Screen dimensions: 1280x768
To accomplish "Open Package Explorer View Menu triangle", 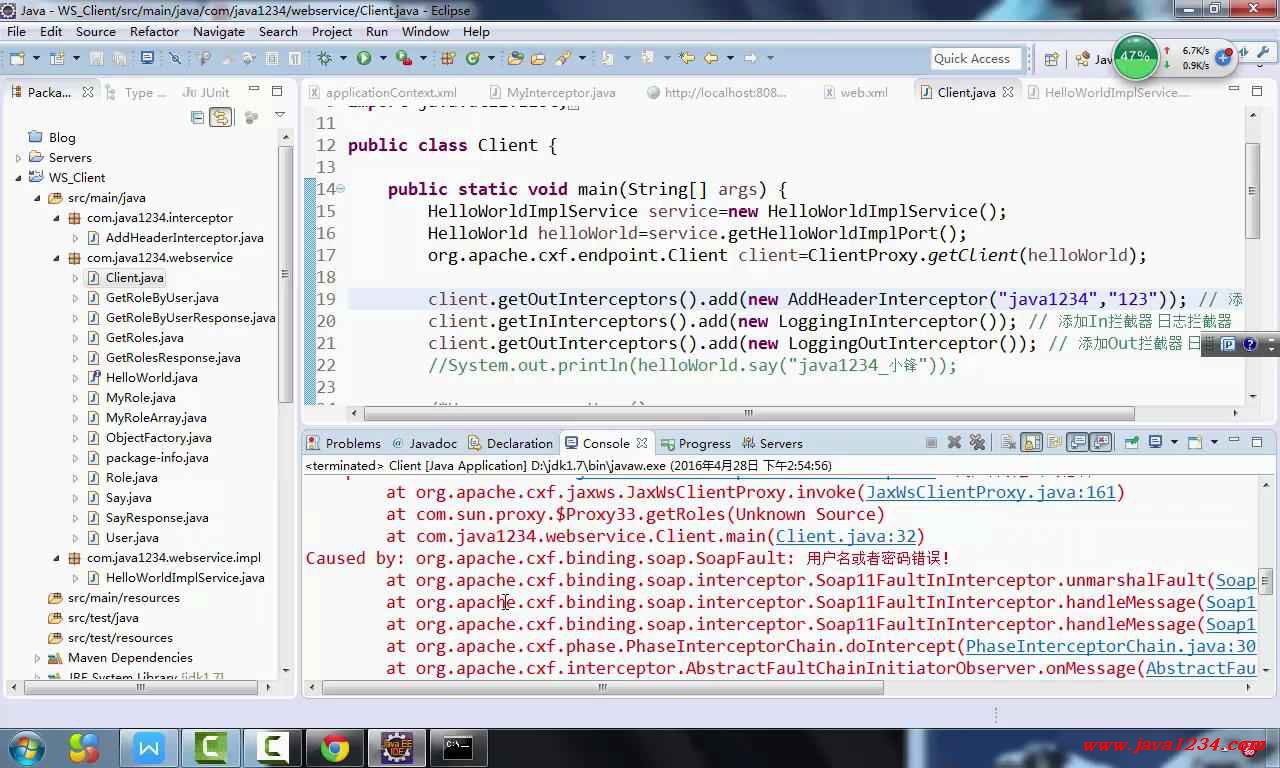I will (280, 117).
